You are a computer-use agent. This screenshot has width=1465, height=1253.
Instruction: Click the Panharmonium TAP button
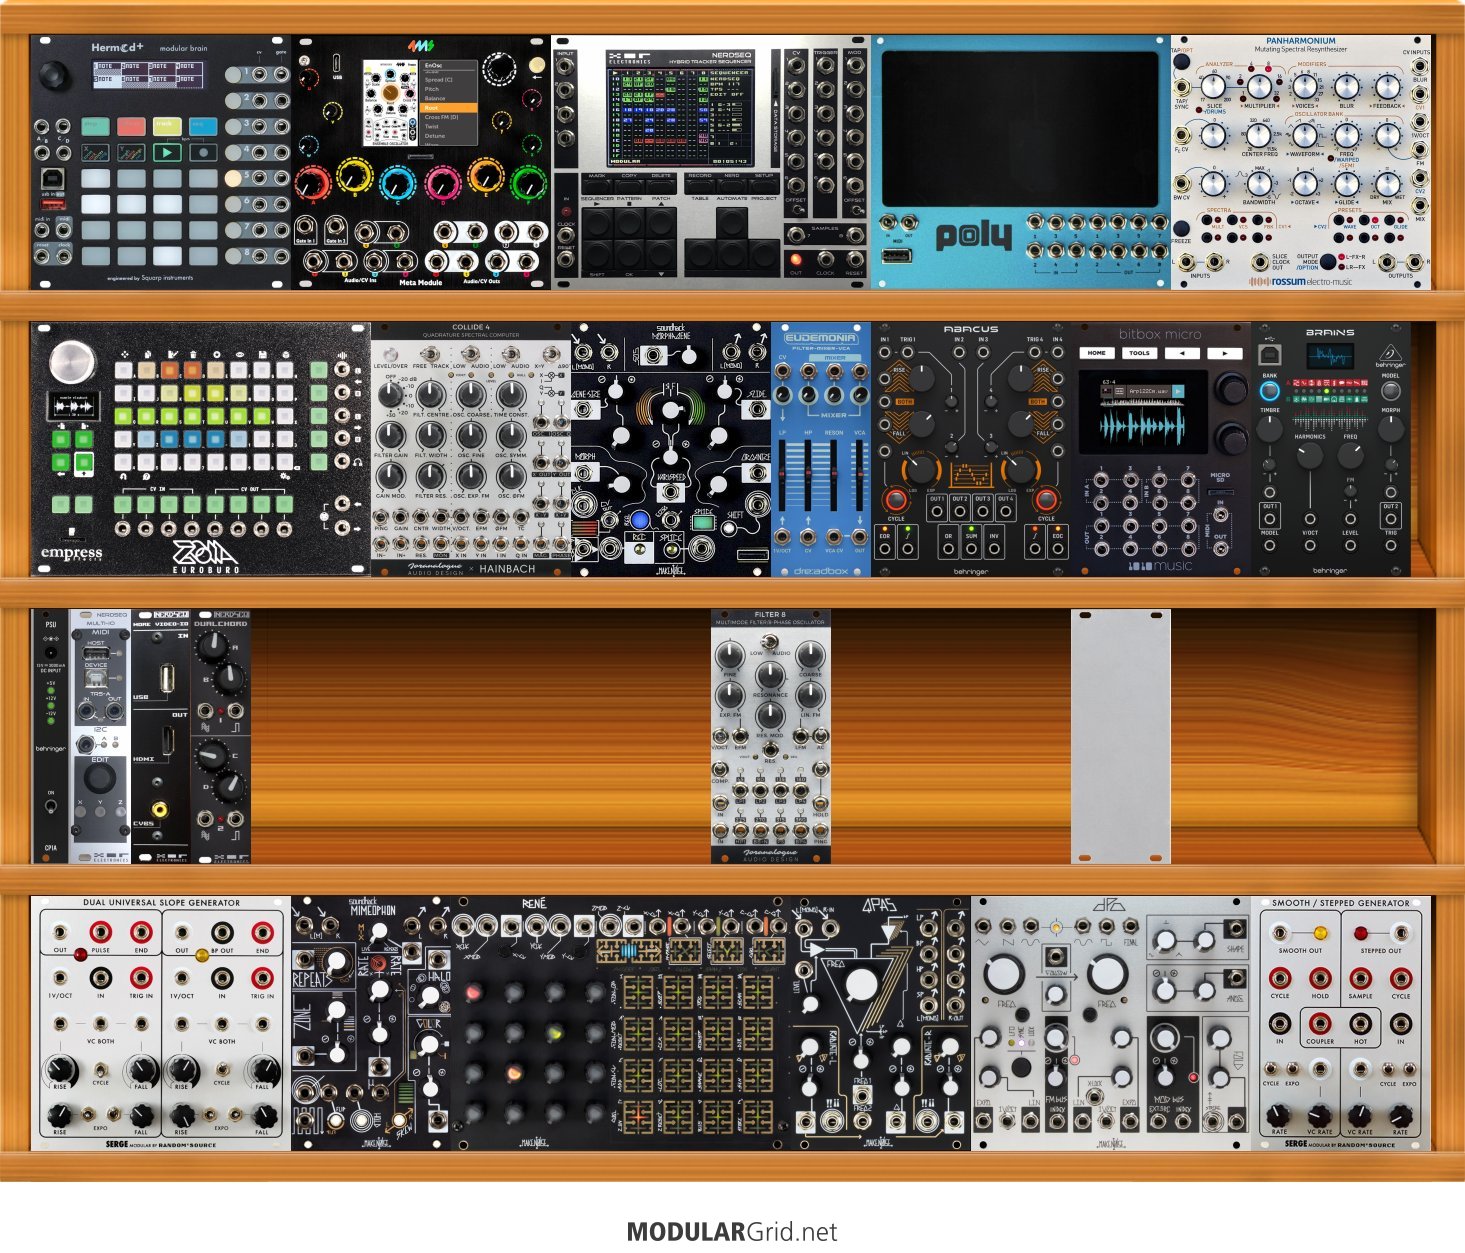(x=1183, y=61)
